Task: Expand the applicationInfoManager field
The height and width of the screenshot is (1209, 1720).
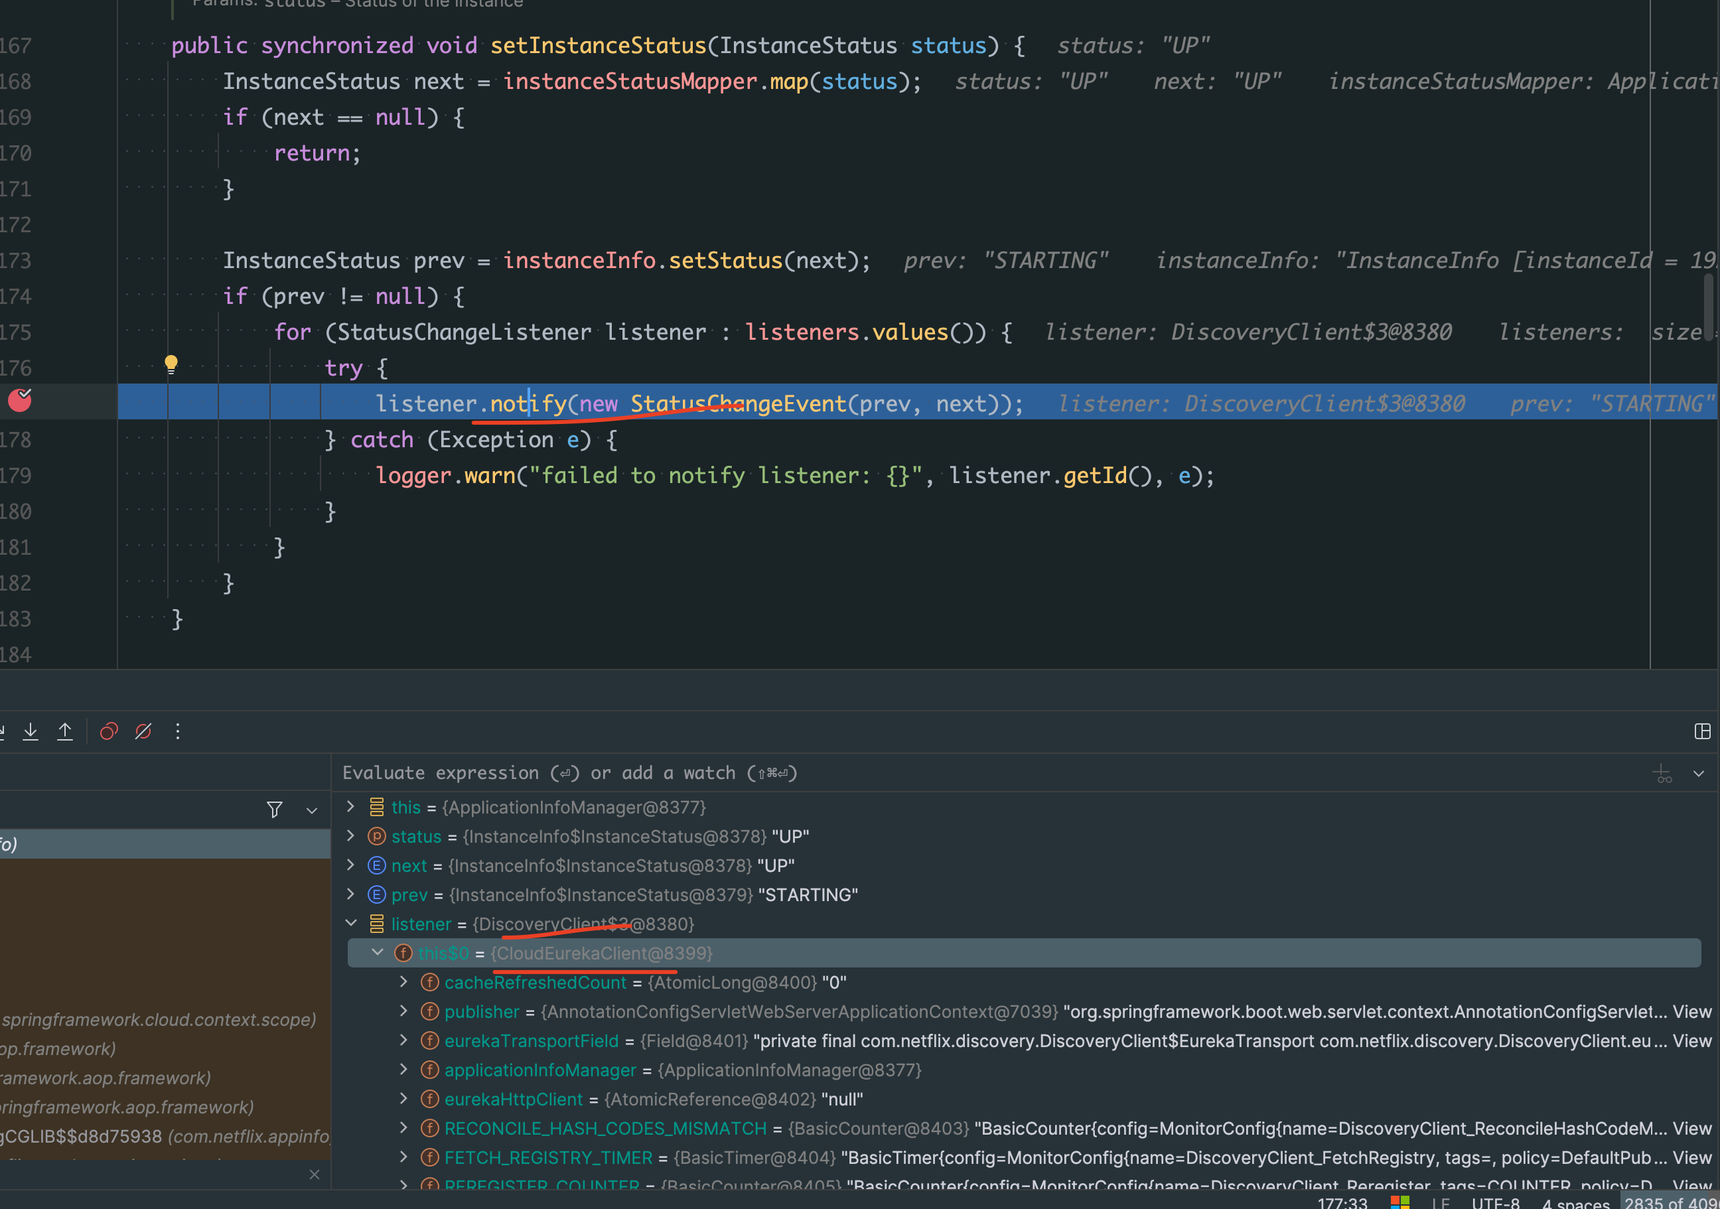Action: [x=404, y=1069]
